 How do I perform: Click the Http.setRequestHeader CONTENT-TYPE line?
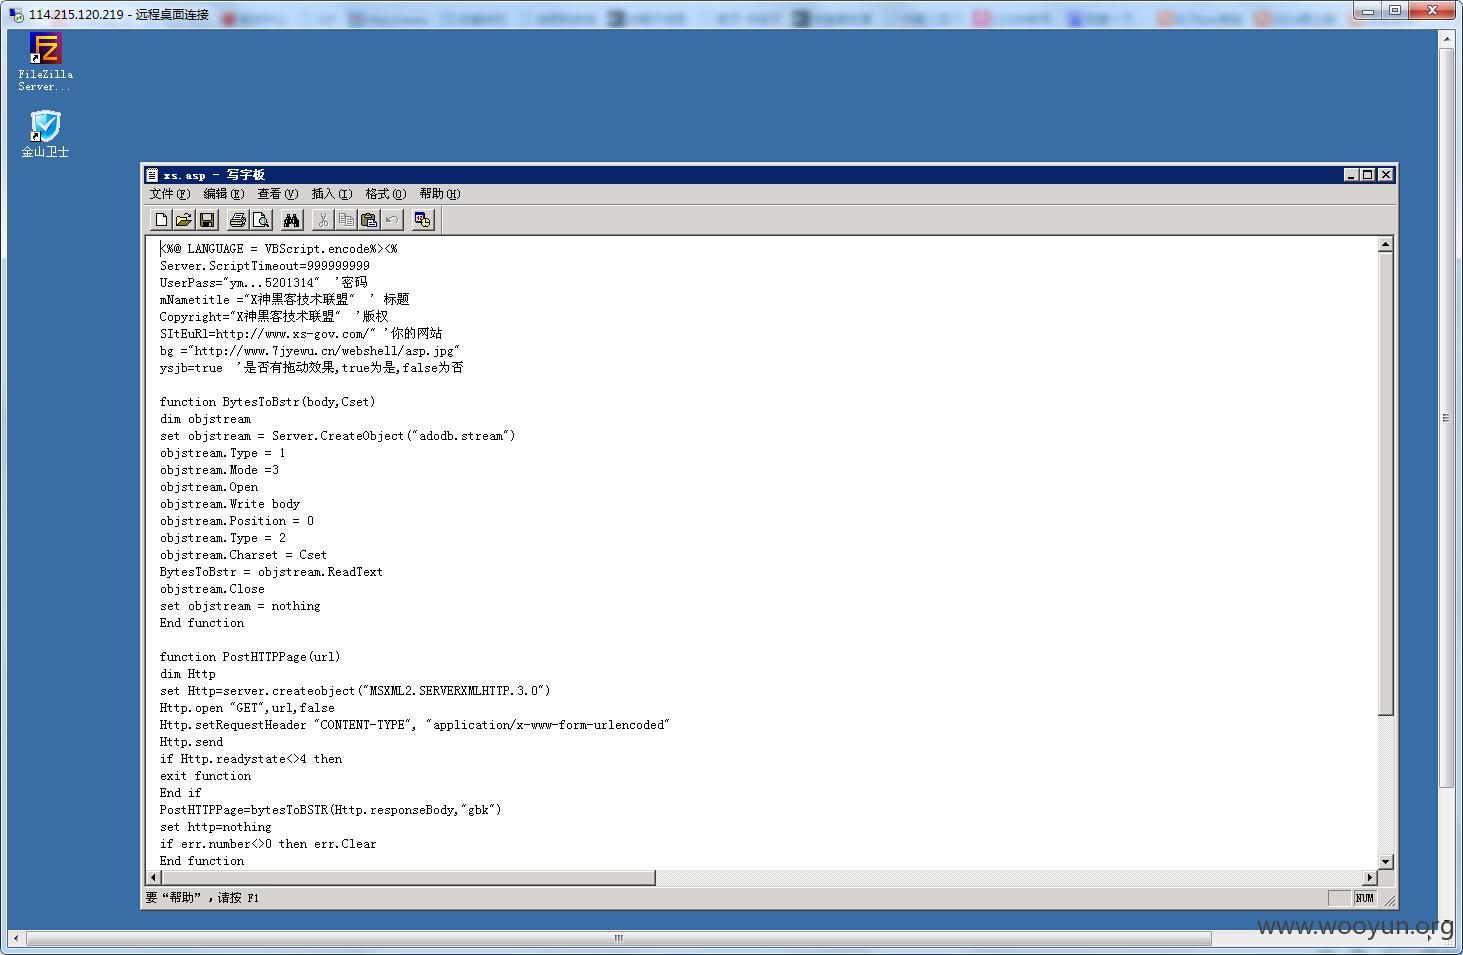[415, 725]
